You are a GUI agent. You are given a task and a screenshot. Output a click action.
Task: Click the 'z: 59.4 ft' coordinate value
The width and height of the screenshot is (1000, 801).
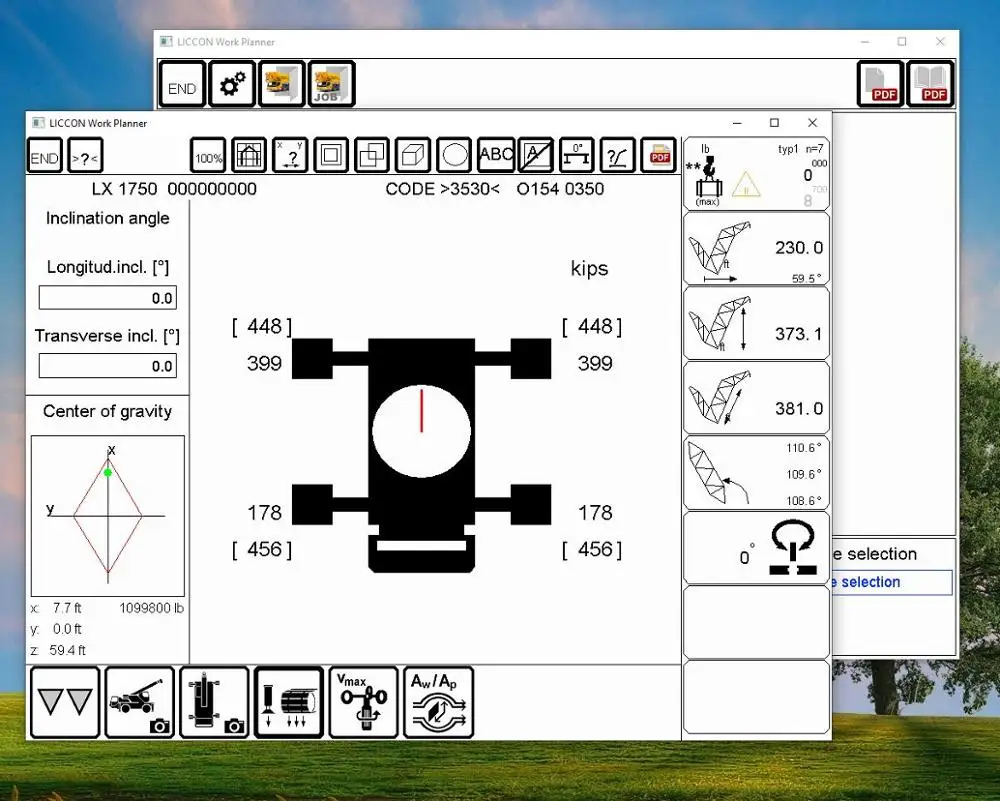58,650
